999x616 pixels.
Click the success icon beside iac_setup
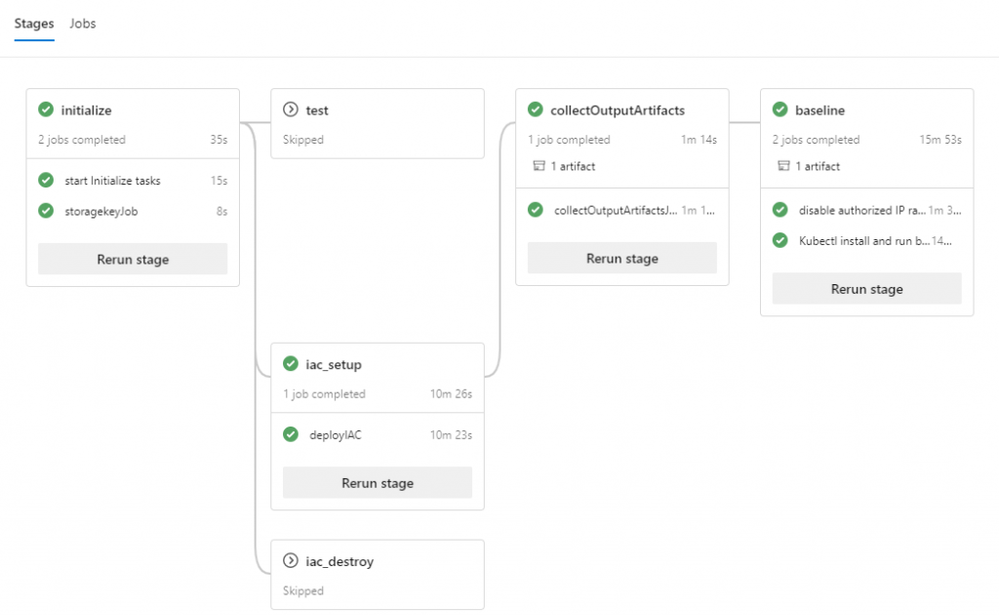(x=291, y=364)
